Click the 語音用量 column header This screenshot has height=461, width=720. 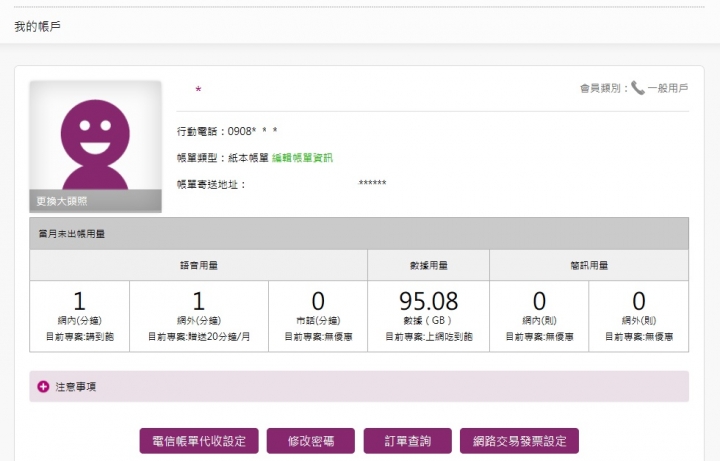point(198,265)
